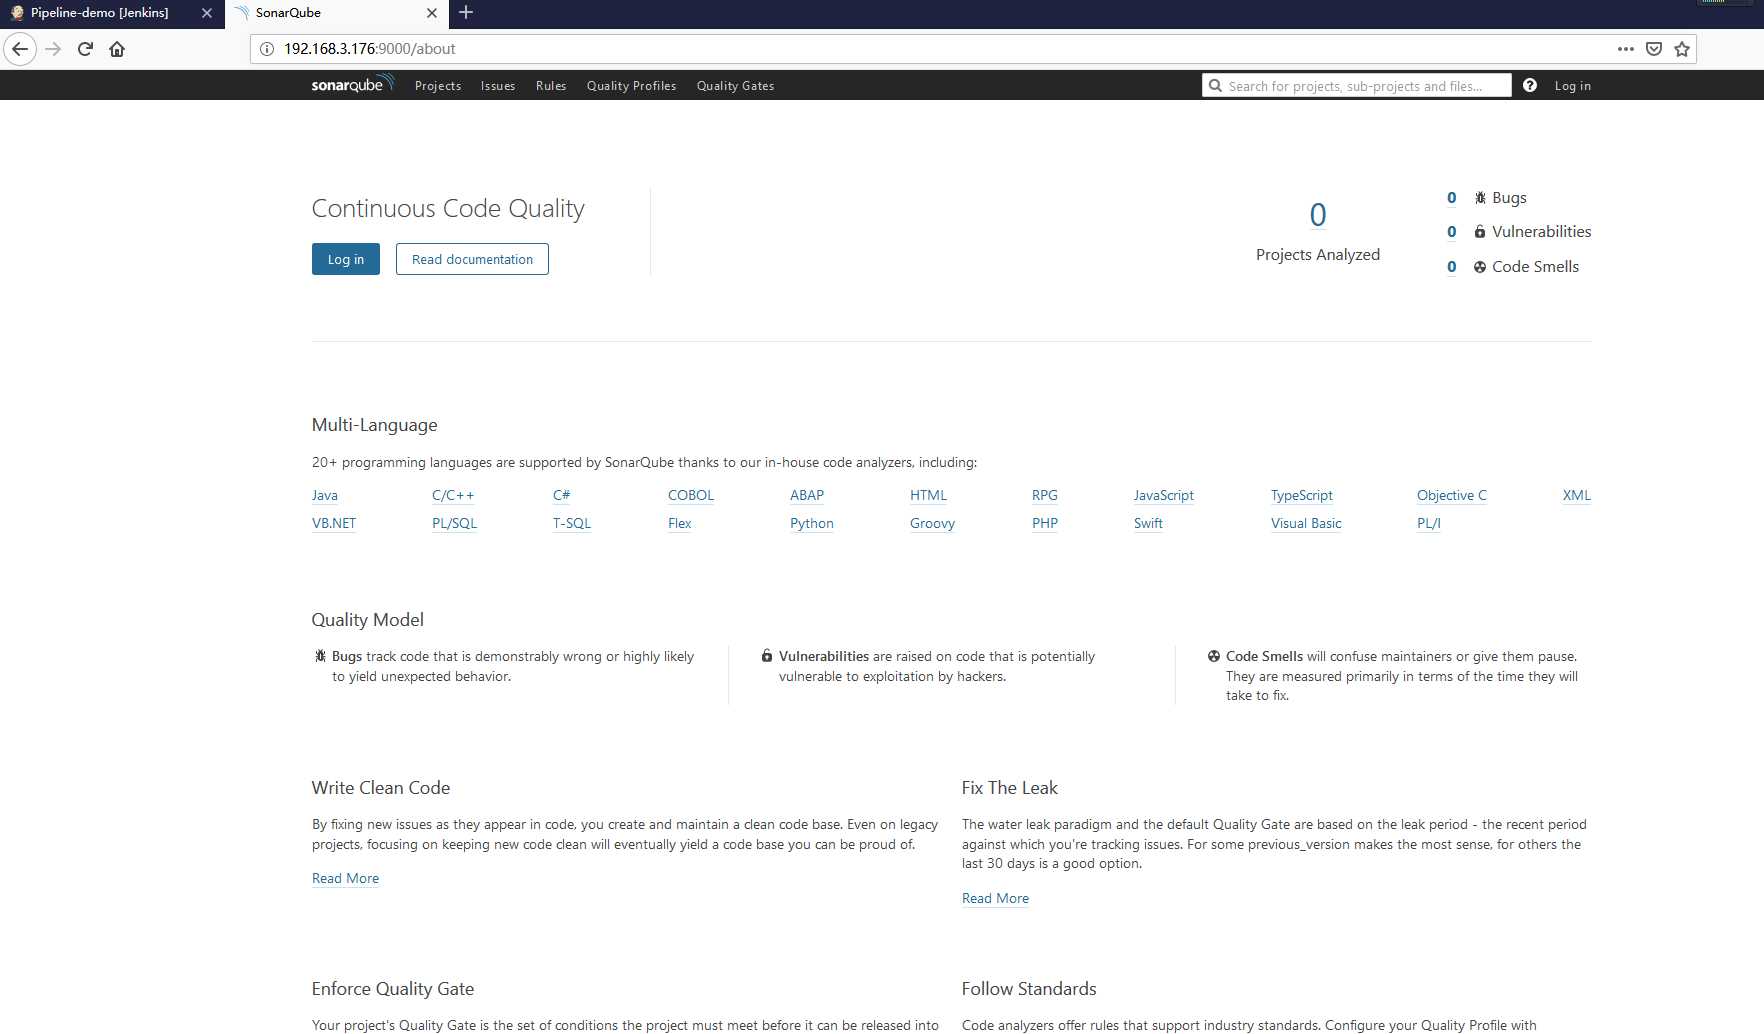The height and width of the screenshot is (1034, 1764).
Task: Click the Pocket save icon
Action: pos(1654,49)
